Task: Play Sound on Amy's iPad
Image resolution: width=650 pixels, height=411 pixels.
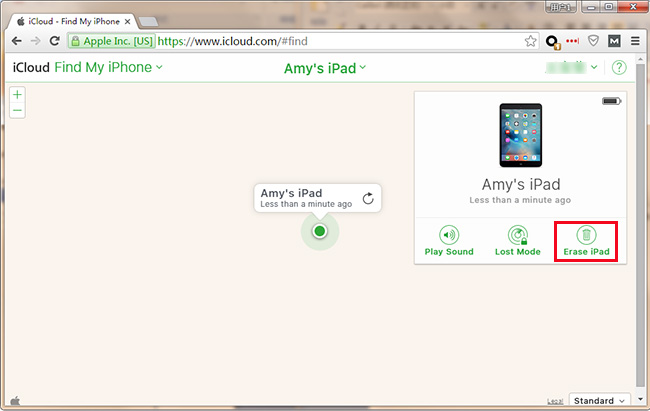Action: 449,241
